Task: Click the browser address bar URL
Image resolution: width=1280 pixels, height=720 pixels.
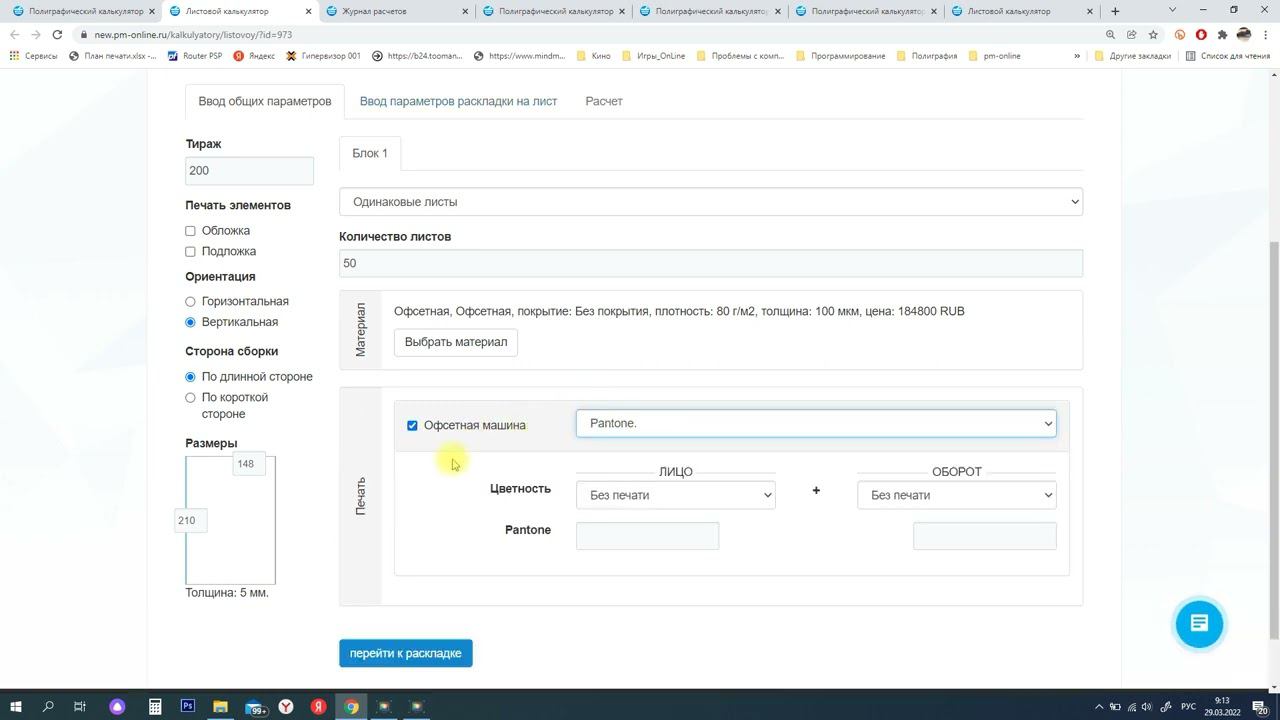Action: pyautogui.click(x=193, y=35)
